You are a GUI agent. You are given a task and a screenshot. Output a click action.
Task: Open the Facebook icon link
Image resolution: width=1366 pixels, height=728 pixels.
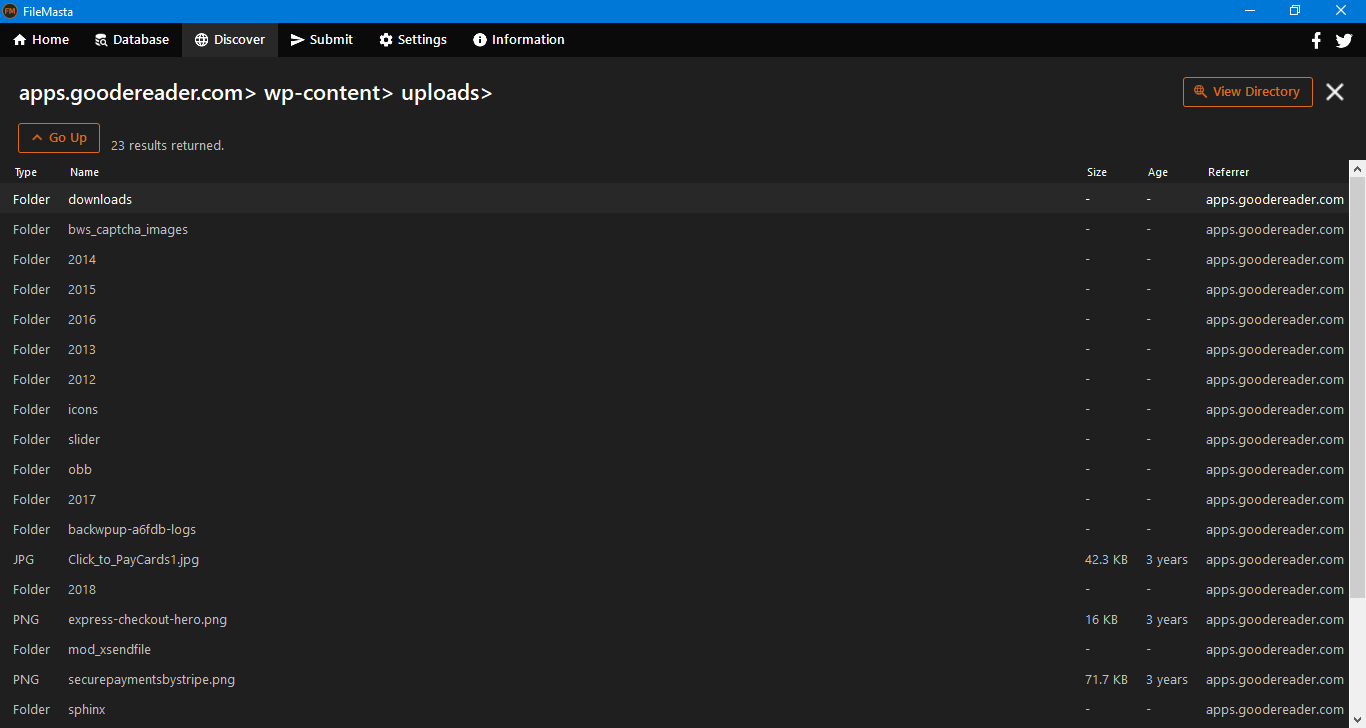point(1316,40)
